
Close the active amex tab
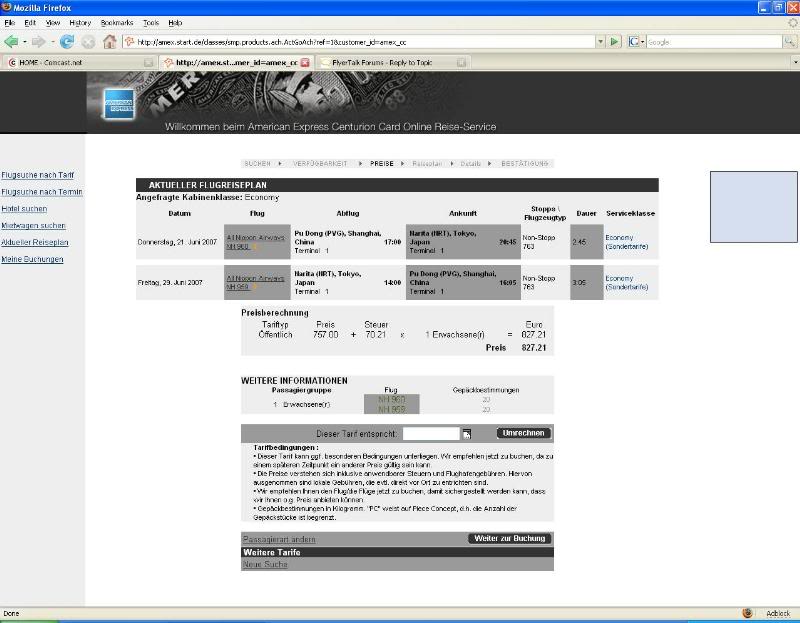306,62
